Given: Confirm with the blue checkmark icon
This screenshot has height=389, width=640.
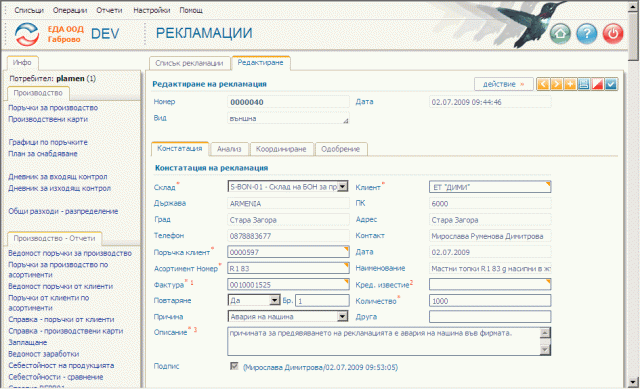Looking at the screenshot, I should pos(611,84).
